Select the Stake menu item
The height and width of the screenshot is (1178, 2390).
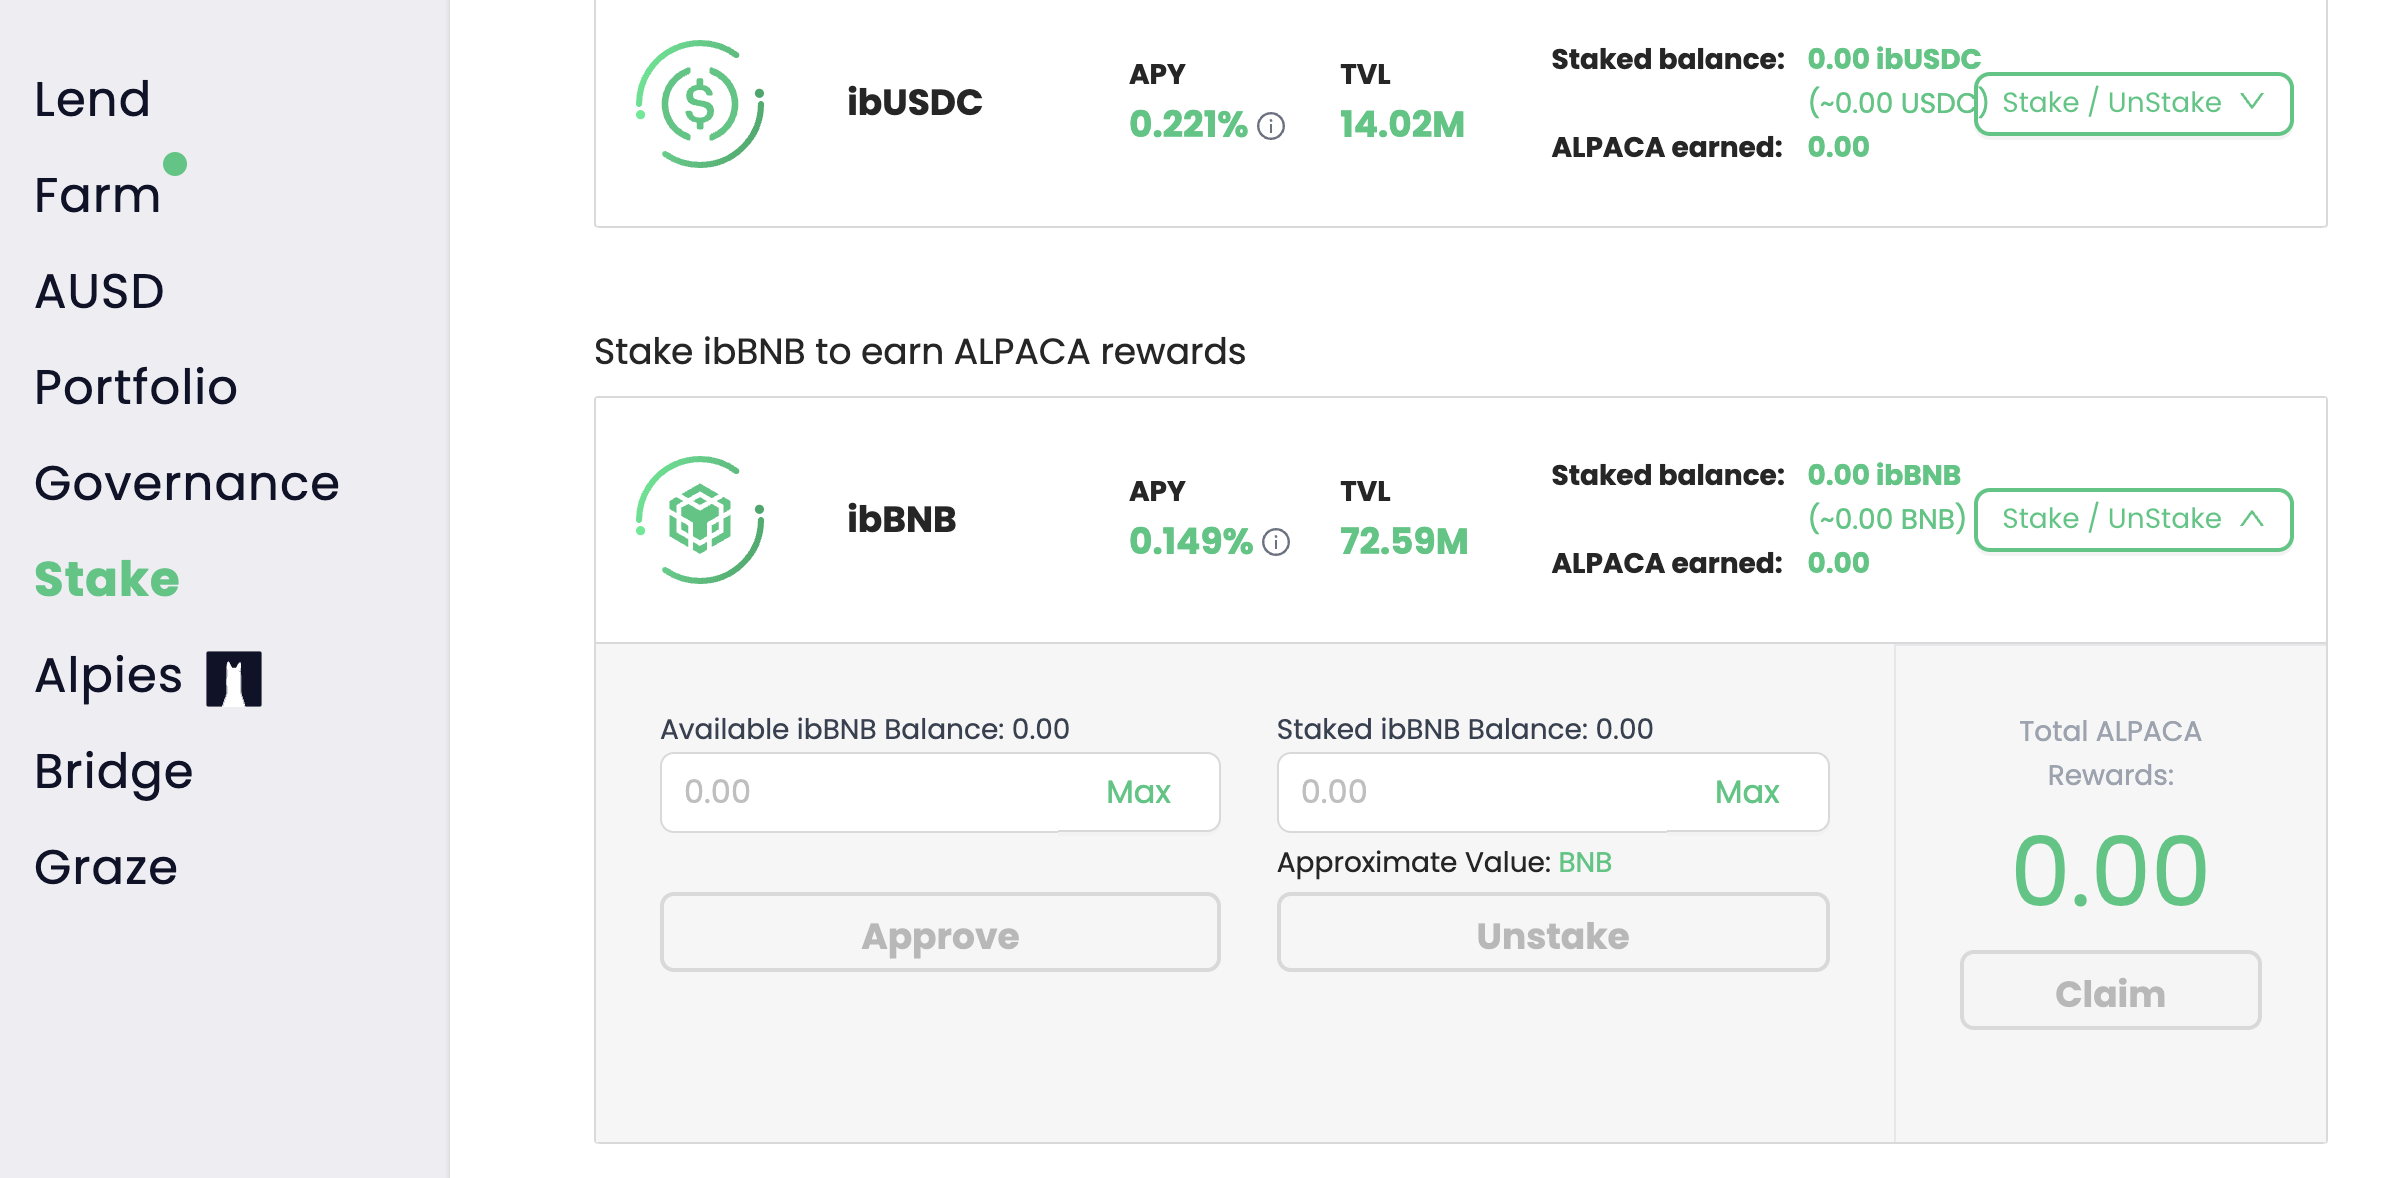107,579
